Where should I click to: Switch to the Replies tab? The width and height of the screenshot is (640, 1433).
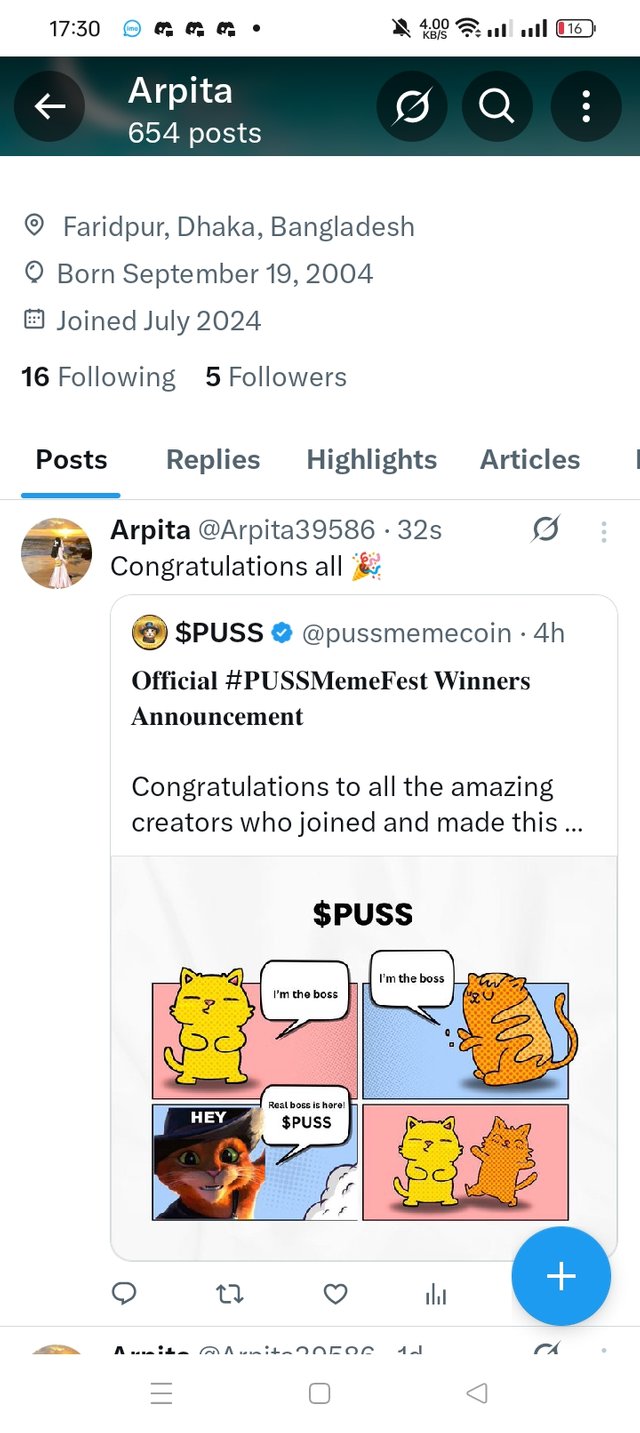(x=213, y=460)
